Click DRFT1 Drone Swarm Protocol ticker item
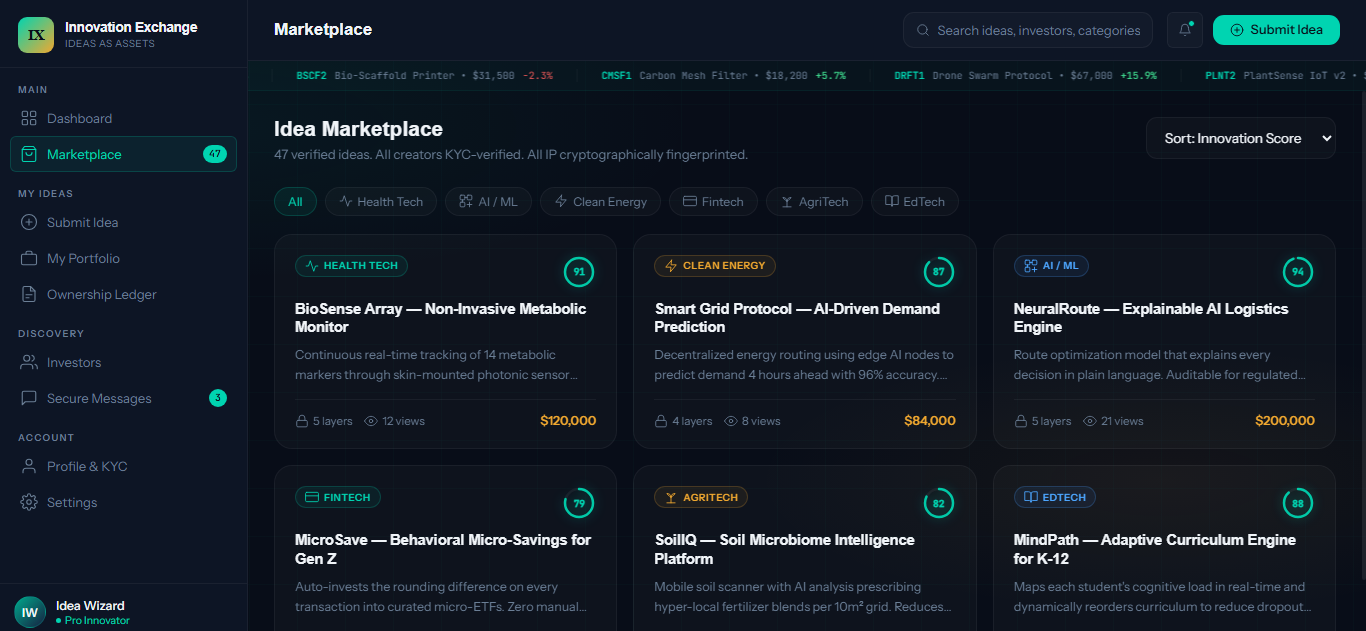Screen dimensions: 1366x631 pyautogui.click(x=1025, y=75)
